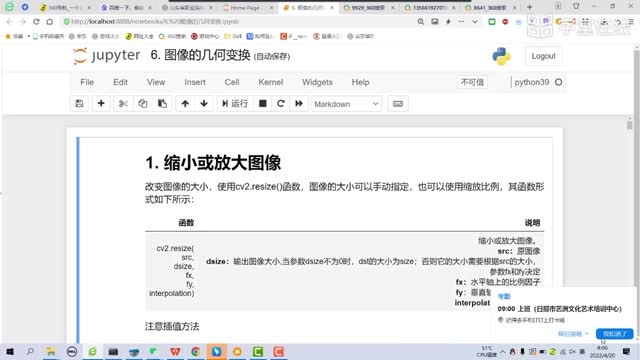Move the selected cell down

(204, 104)
